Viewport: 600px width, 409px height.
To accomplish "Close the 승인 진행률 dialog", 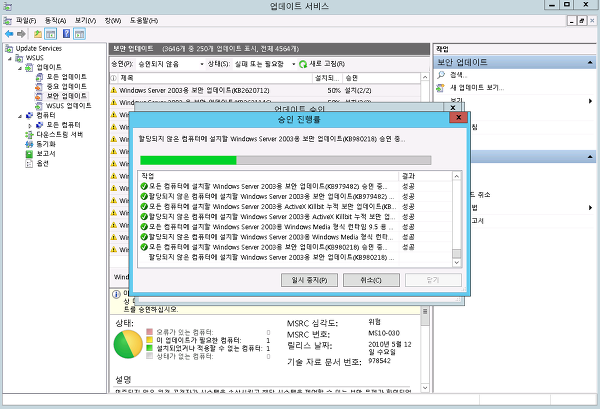I will [x=458, y=117].
